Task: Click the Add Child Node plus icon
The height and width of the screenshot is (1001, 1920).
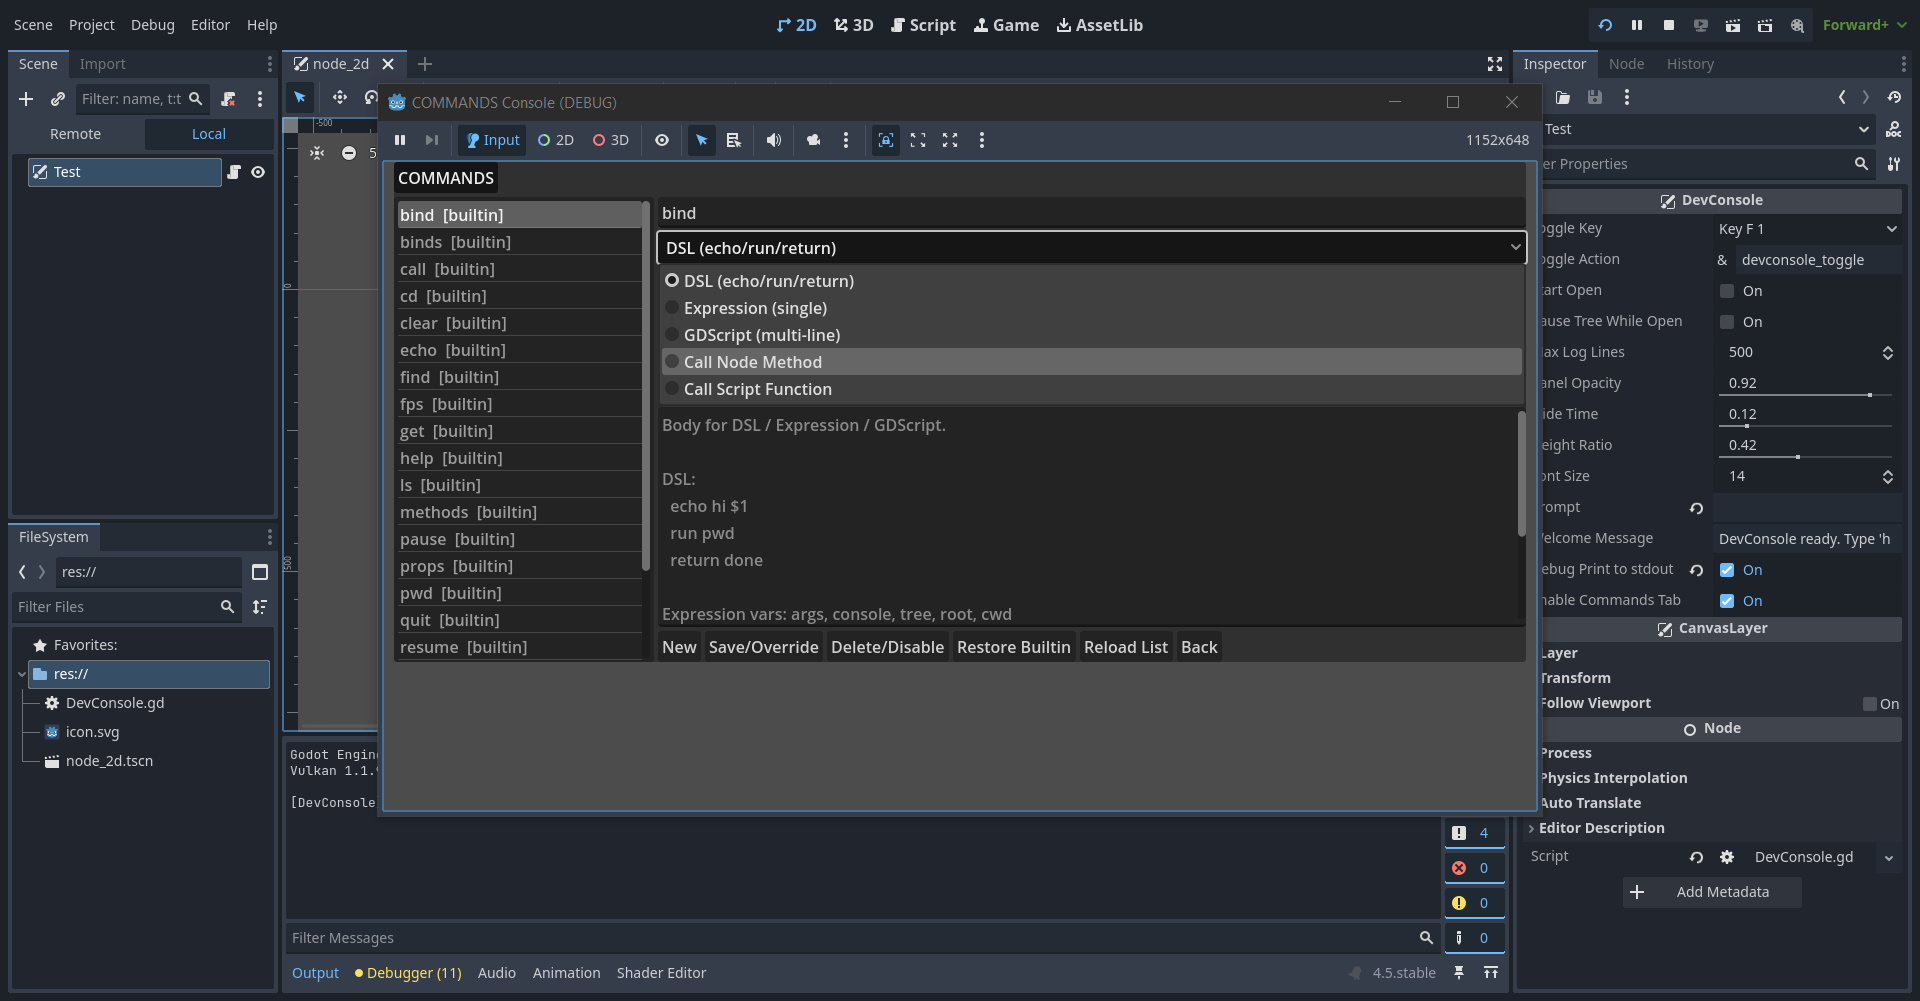Action: point(26,99)
